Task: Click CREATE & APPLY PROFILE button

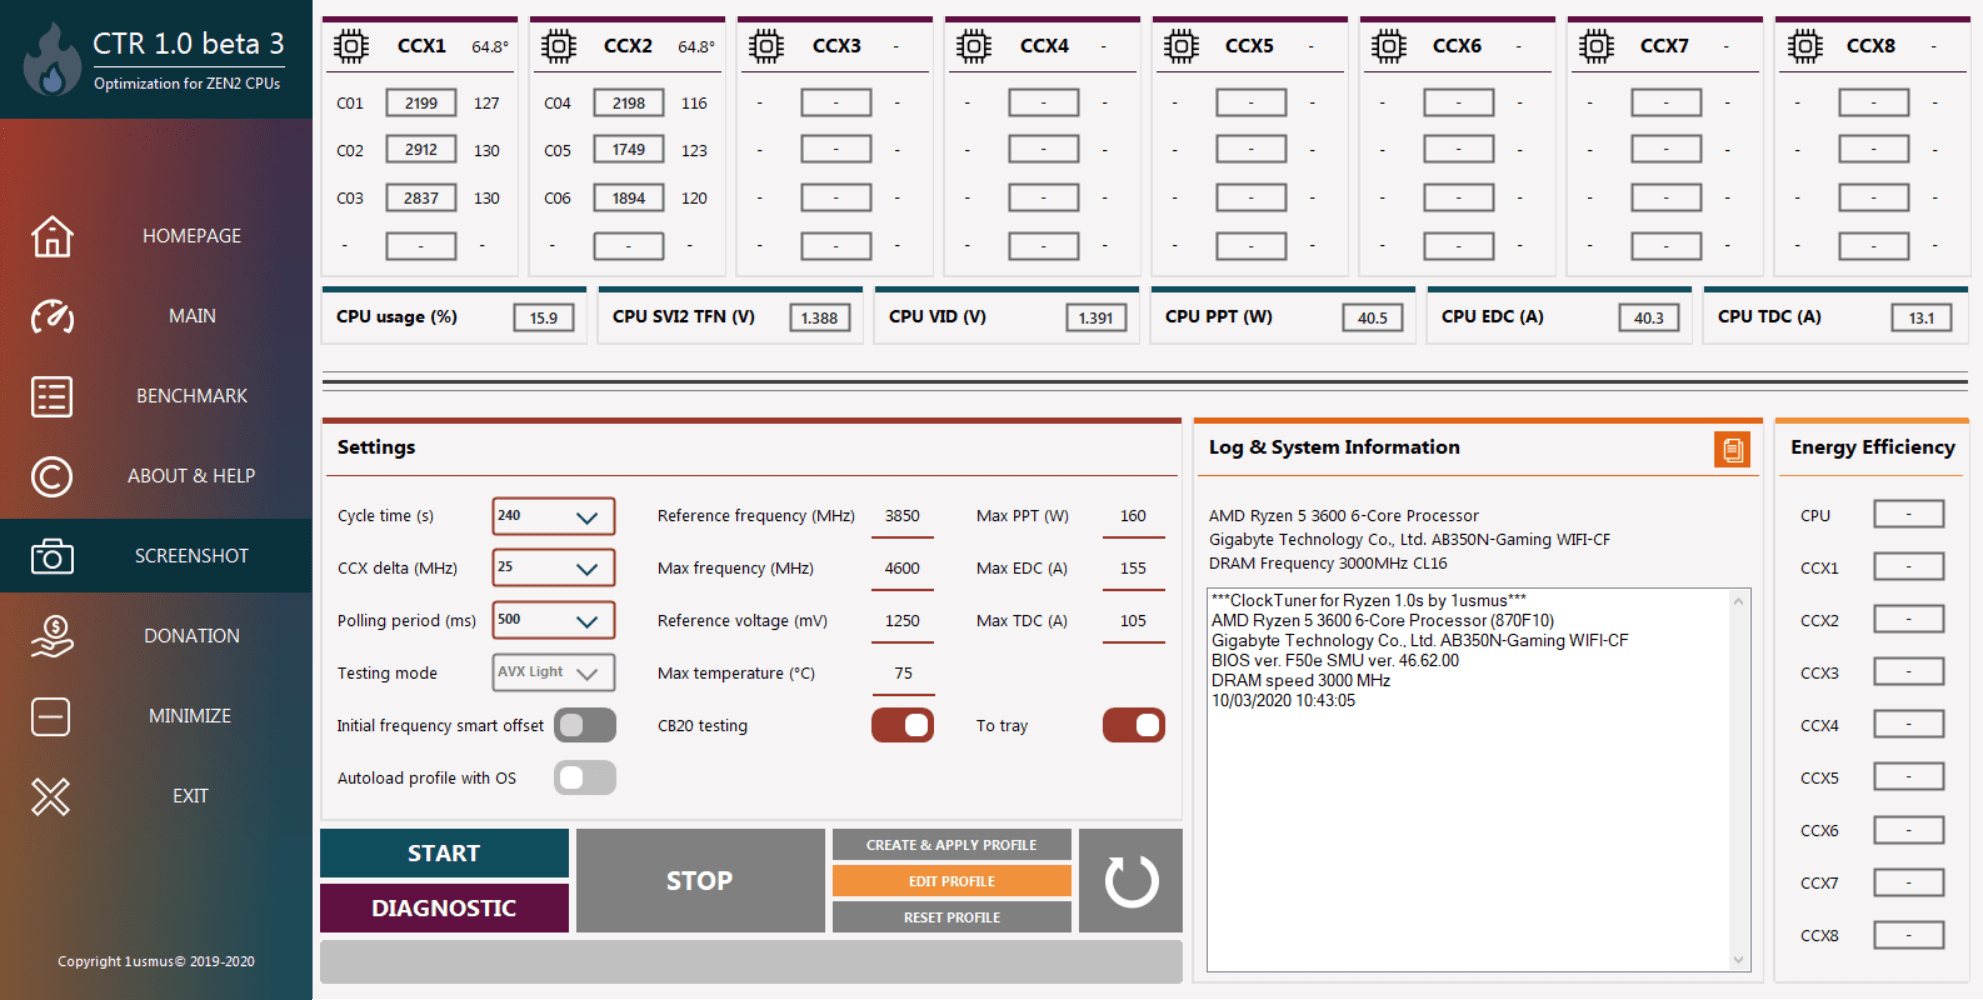Action: click(x=951, y=845)
